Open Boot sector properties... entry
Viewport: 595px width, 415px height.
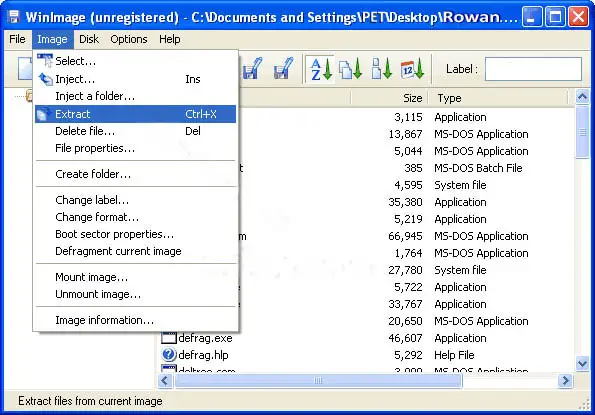(135, 234)
